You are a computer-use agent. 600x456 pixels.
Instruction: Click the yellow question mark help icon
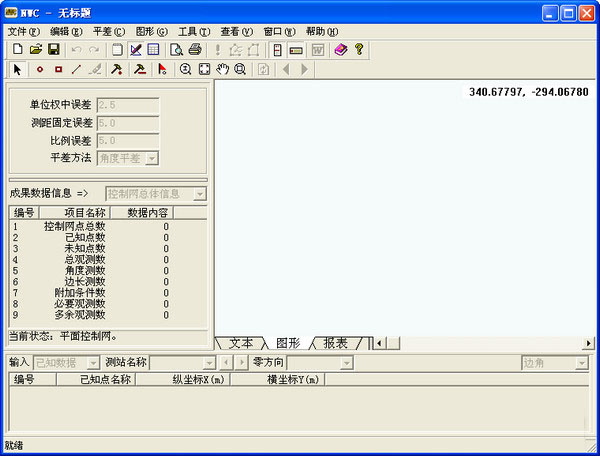[x=359, y=49]
